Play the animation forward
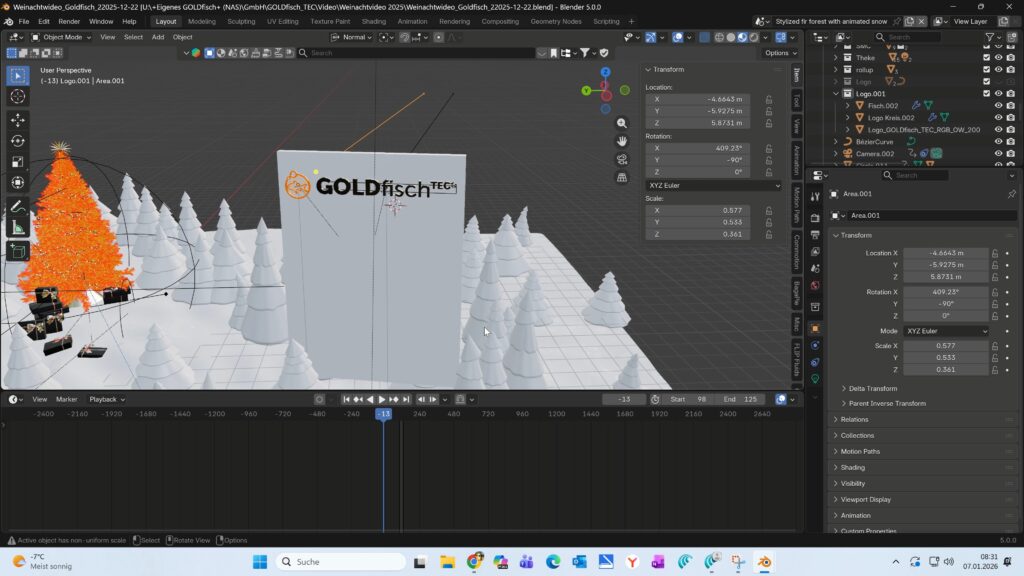 coord(382,399)
